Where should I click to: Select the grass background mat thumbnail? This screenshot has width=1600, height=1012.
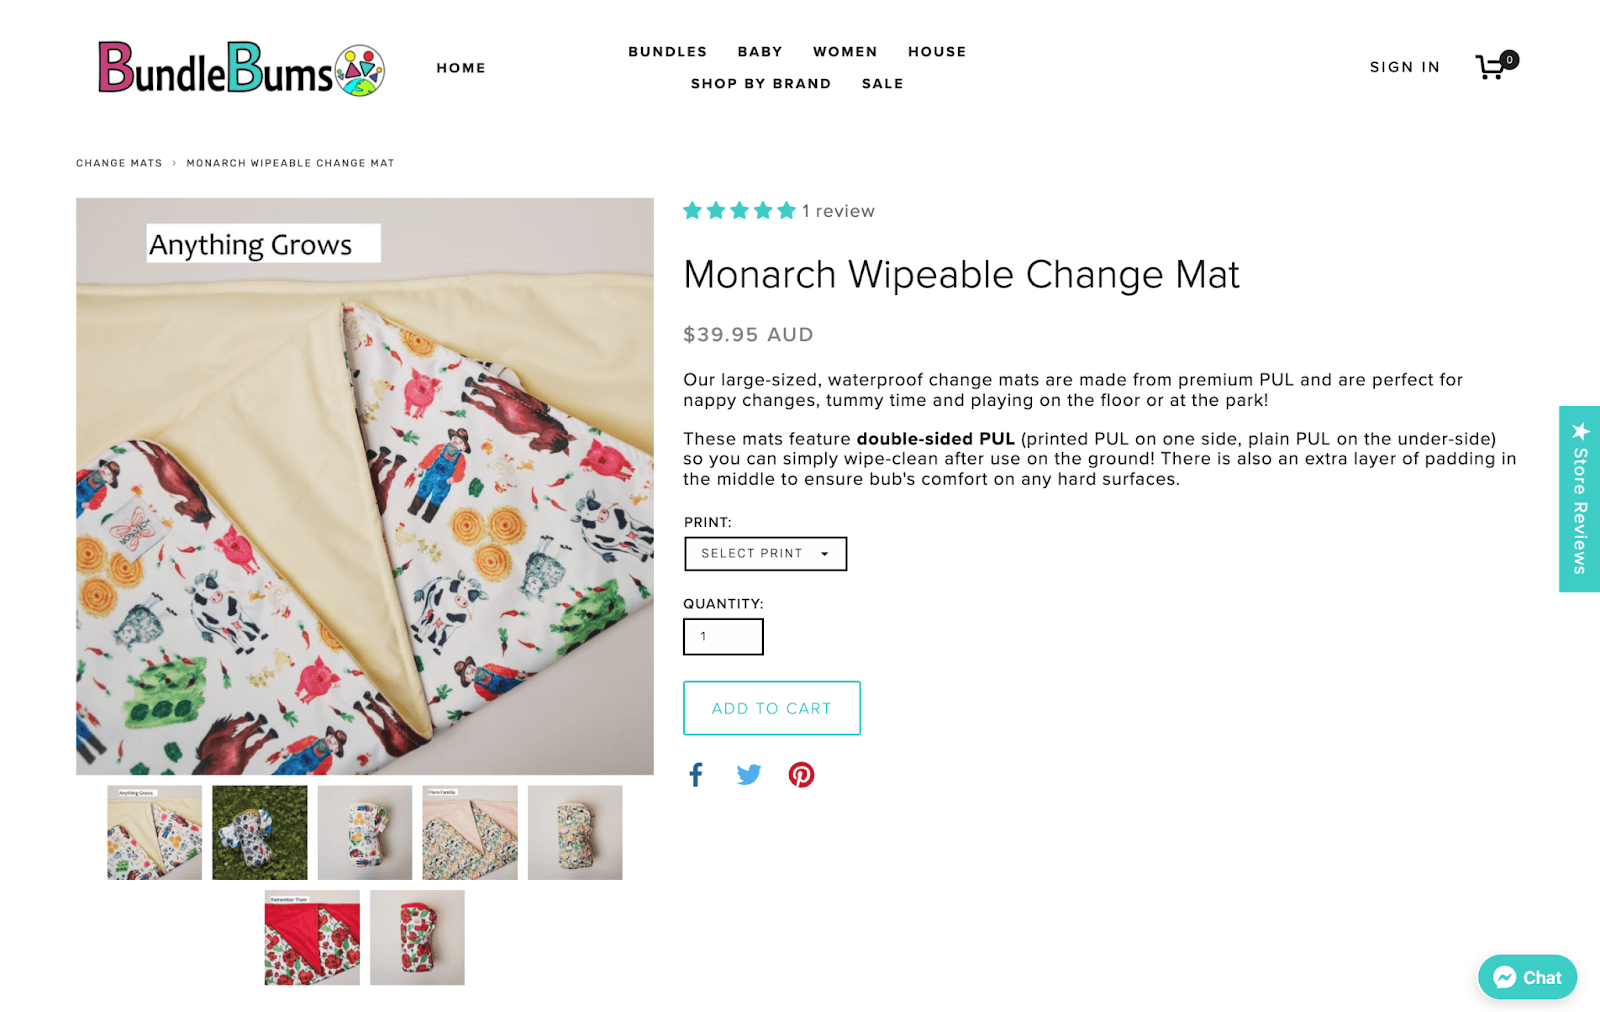point(260,832)
